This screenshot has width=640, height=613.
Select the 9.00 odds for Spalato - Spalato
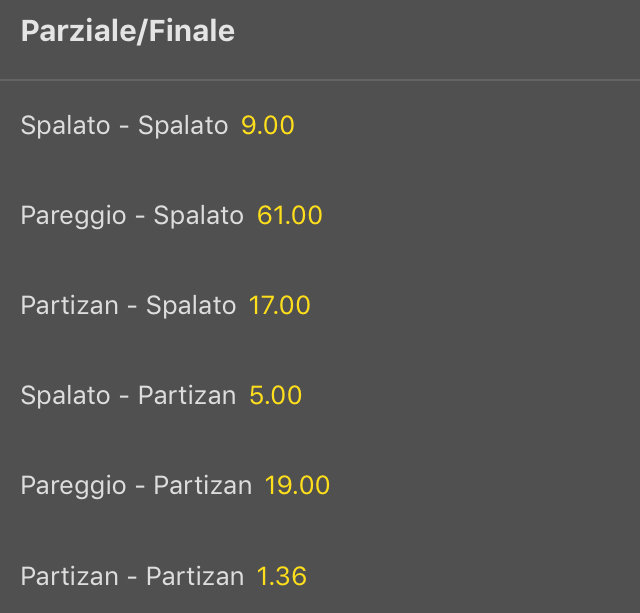[x=268, y=126]
